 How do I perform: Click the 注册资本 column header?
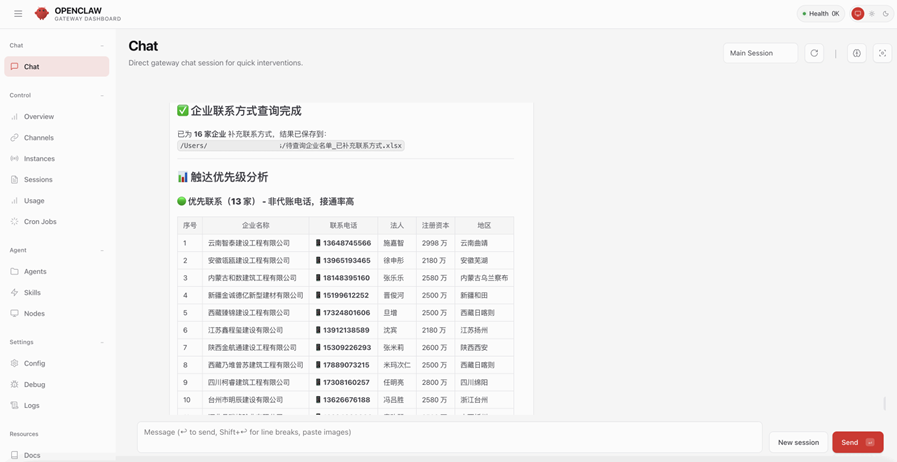pyautogui.click(x=435, y=225)
